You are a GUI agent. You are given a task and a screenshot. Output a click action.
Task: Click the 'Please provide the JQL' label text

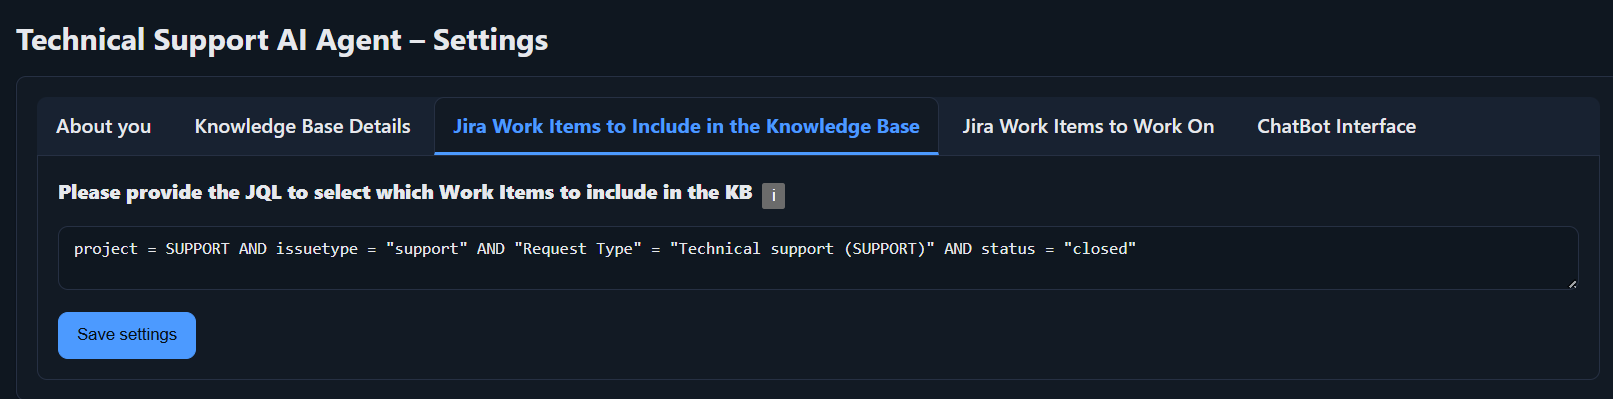coord(405,192)
